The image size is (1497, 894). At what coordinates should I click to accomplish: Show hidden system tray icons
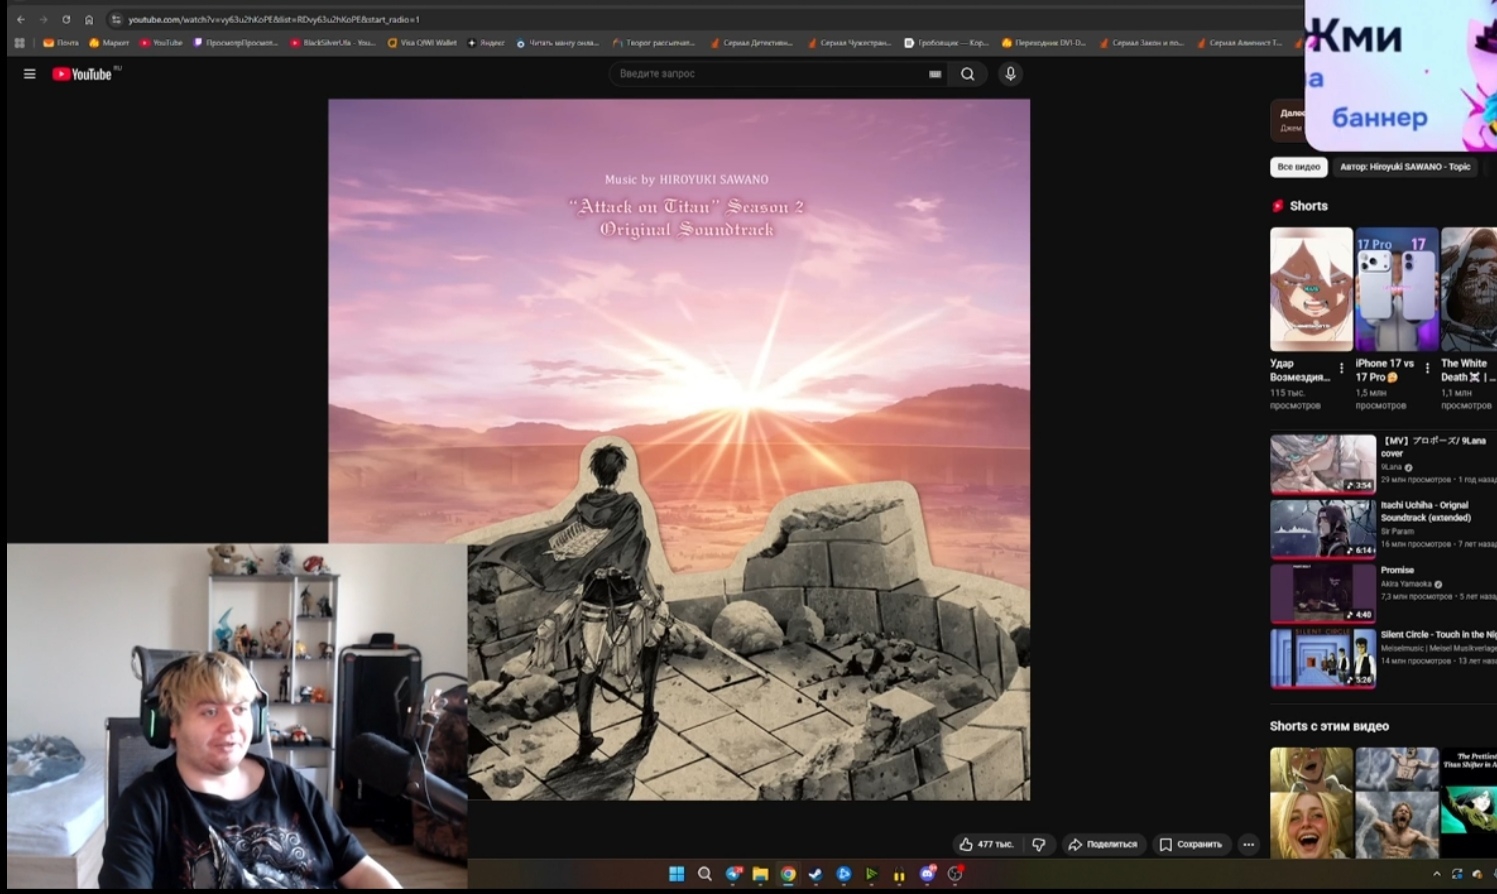coord(1436,874)
